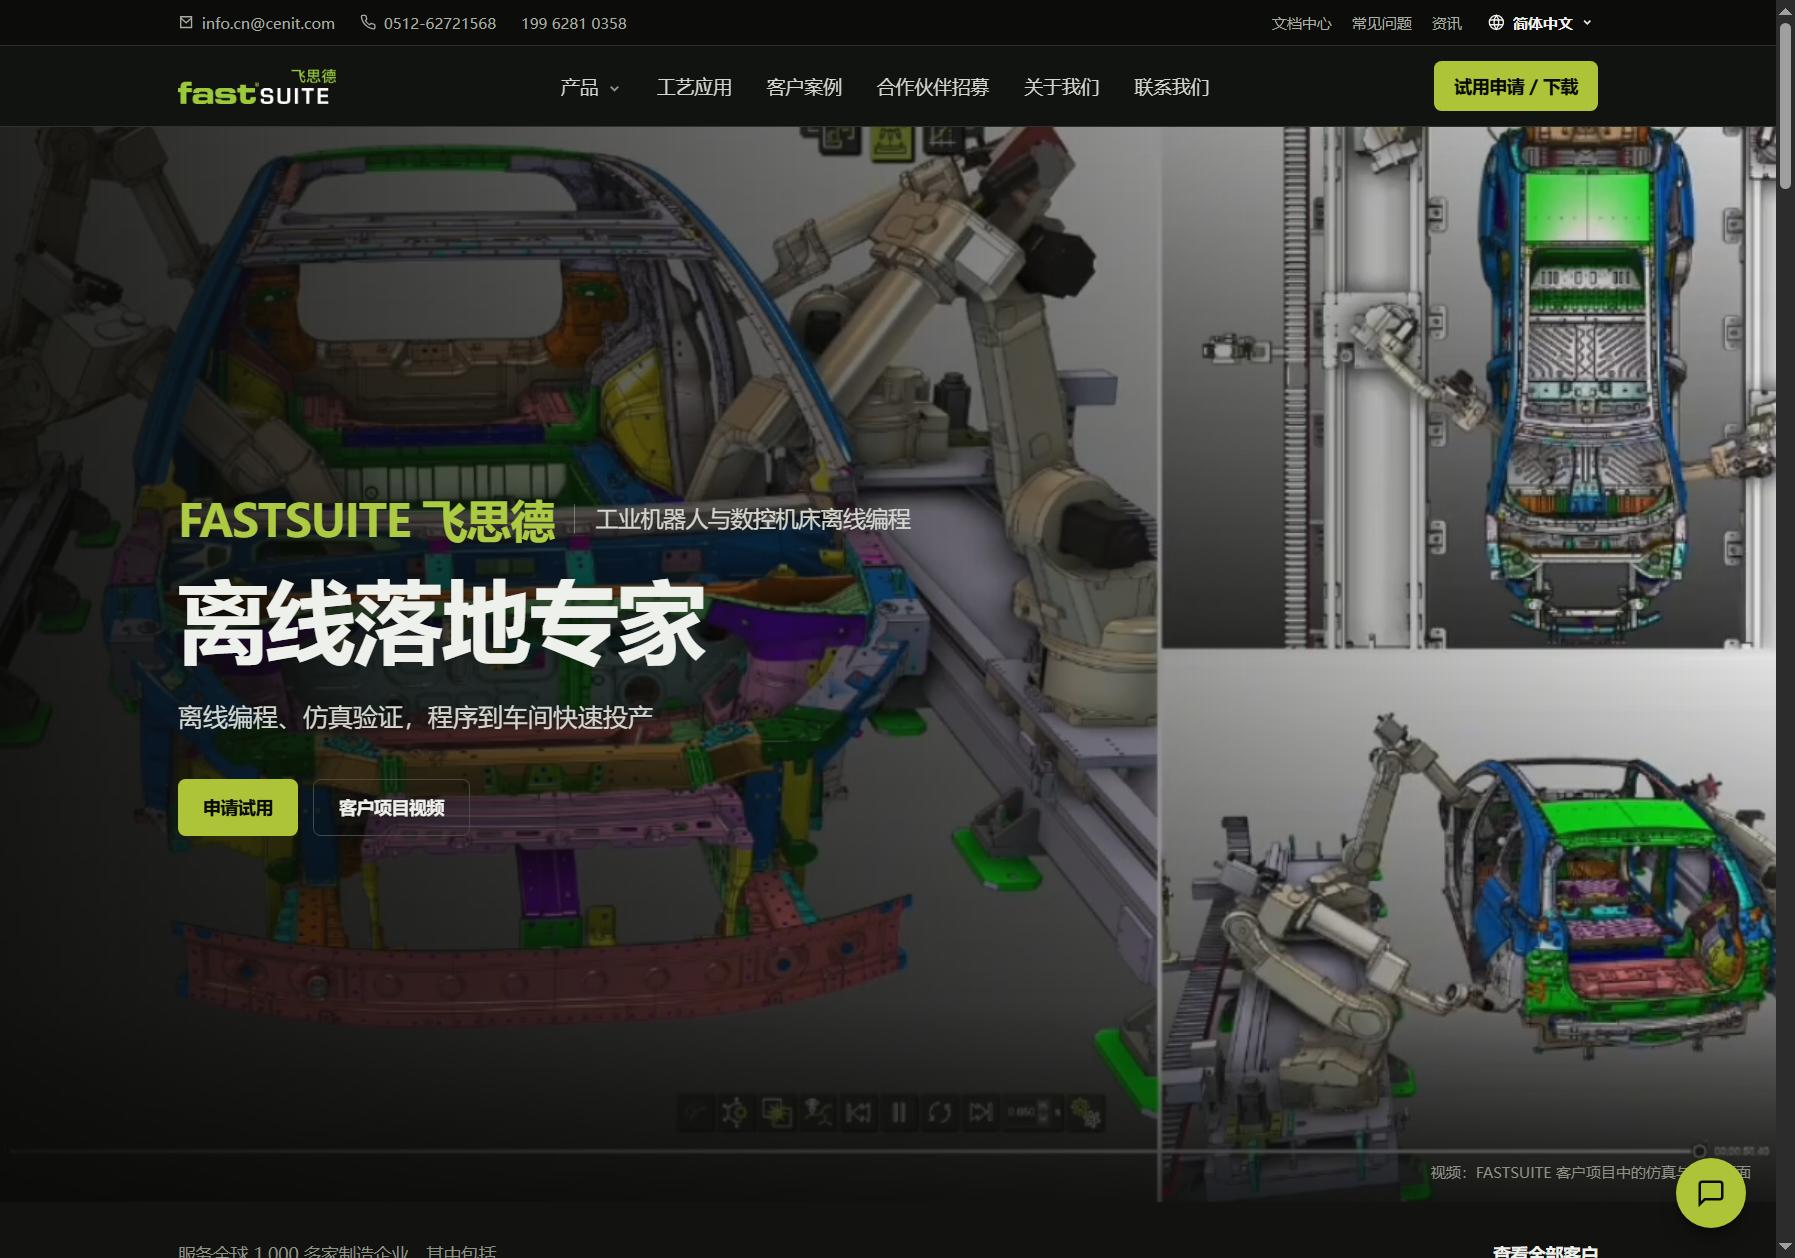Open the 常见问题 link
1795x1258 pixels.
(1381, 23)
